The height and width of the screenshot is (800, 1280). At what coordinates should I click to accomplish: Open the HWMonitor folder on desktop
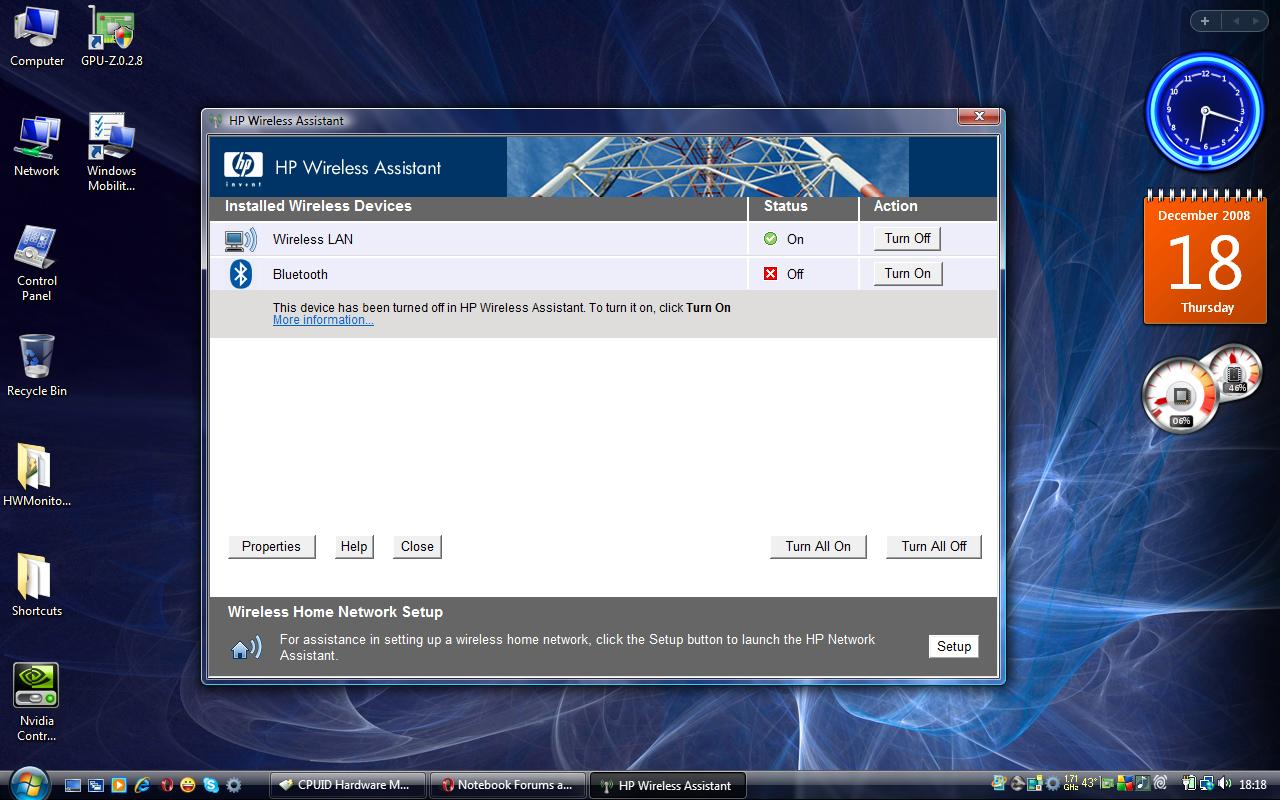[x=37, y=476]
